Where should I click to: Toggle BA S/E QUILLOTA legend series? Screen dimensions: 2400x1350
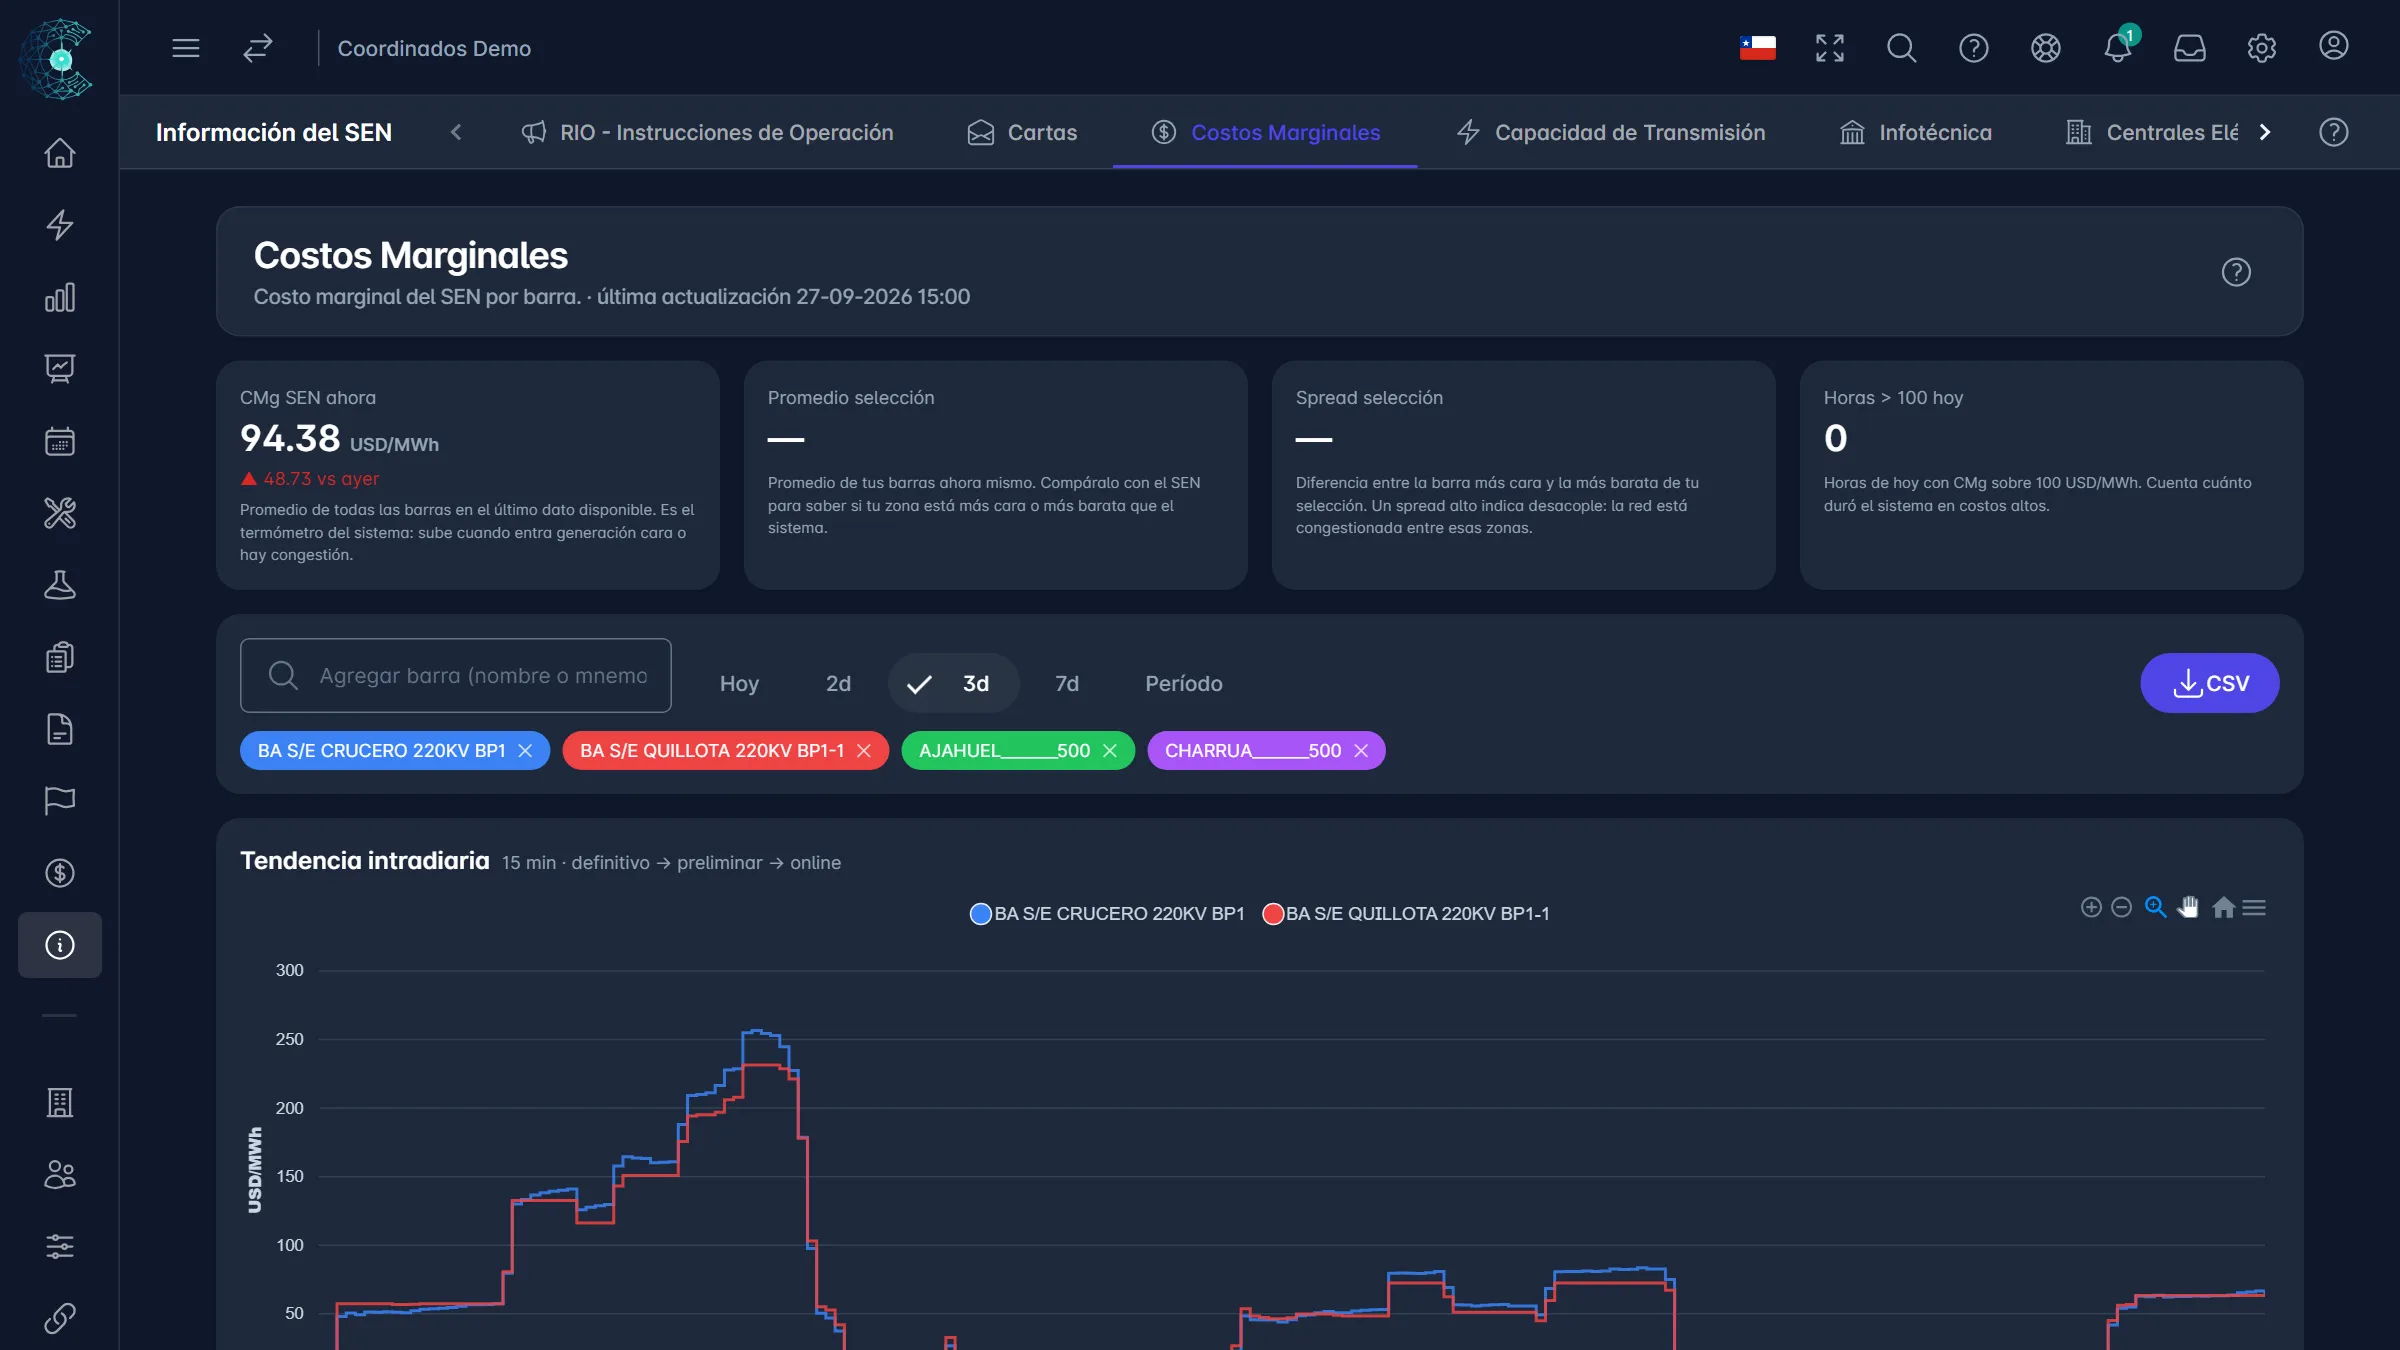(1406, 913)
